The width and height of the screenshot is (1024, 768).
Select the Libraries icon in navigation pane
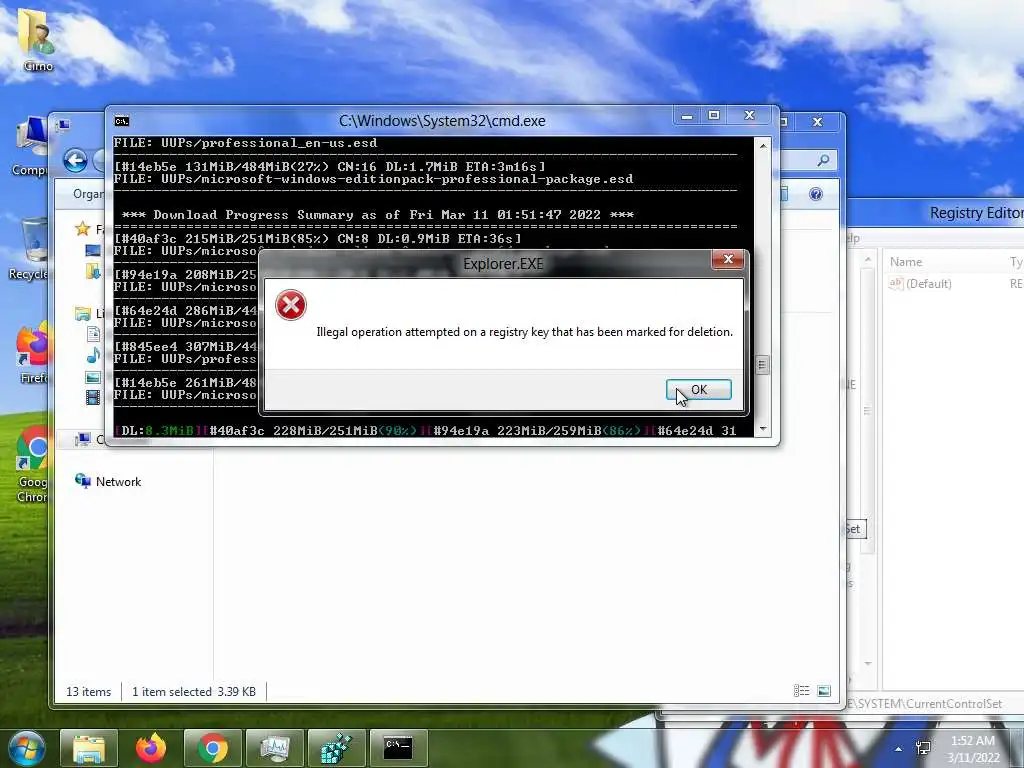pyautogui.click(x=82, y=314)
